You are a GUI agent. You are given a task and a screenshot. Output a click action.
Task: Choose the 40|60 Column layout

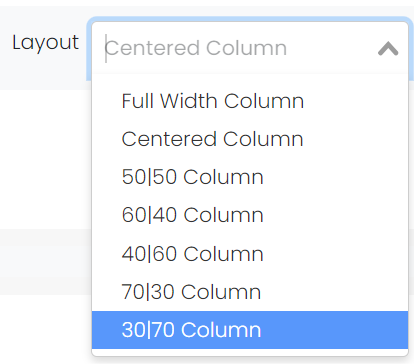point(250,254)
